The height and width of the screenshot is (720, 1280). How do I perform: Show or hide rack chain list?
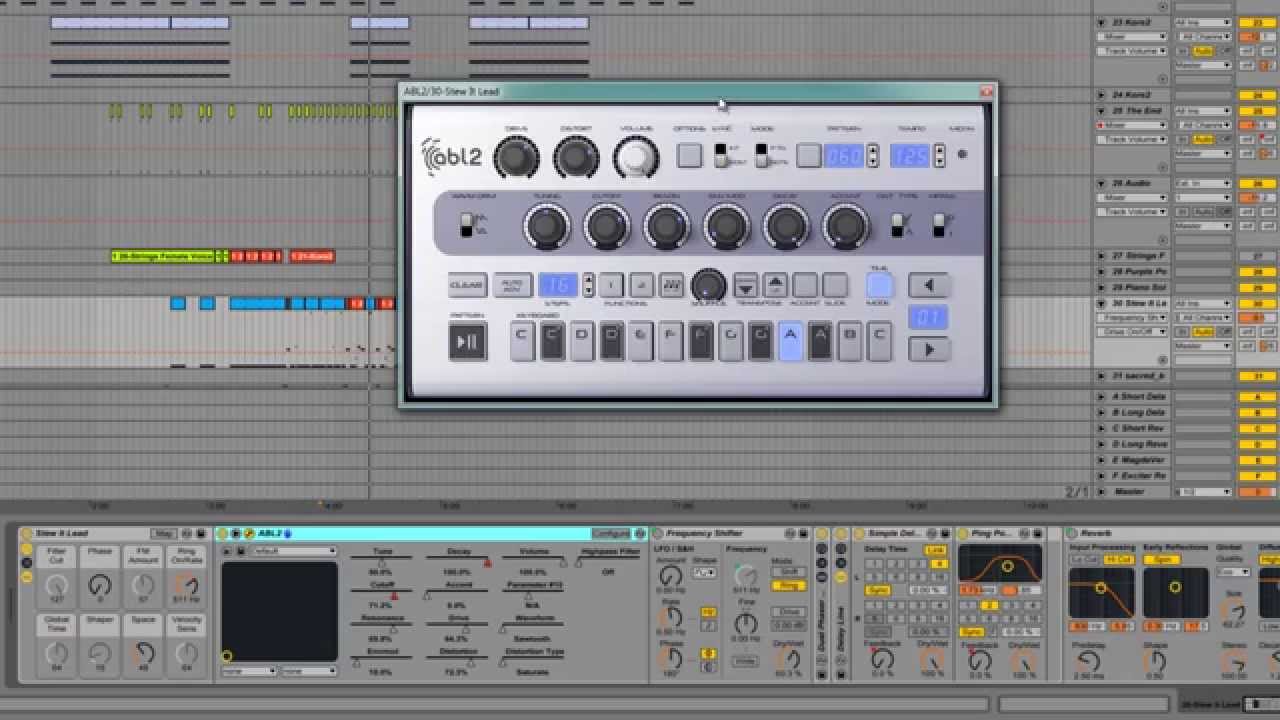26,563
